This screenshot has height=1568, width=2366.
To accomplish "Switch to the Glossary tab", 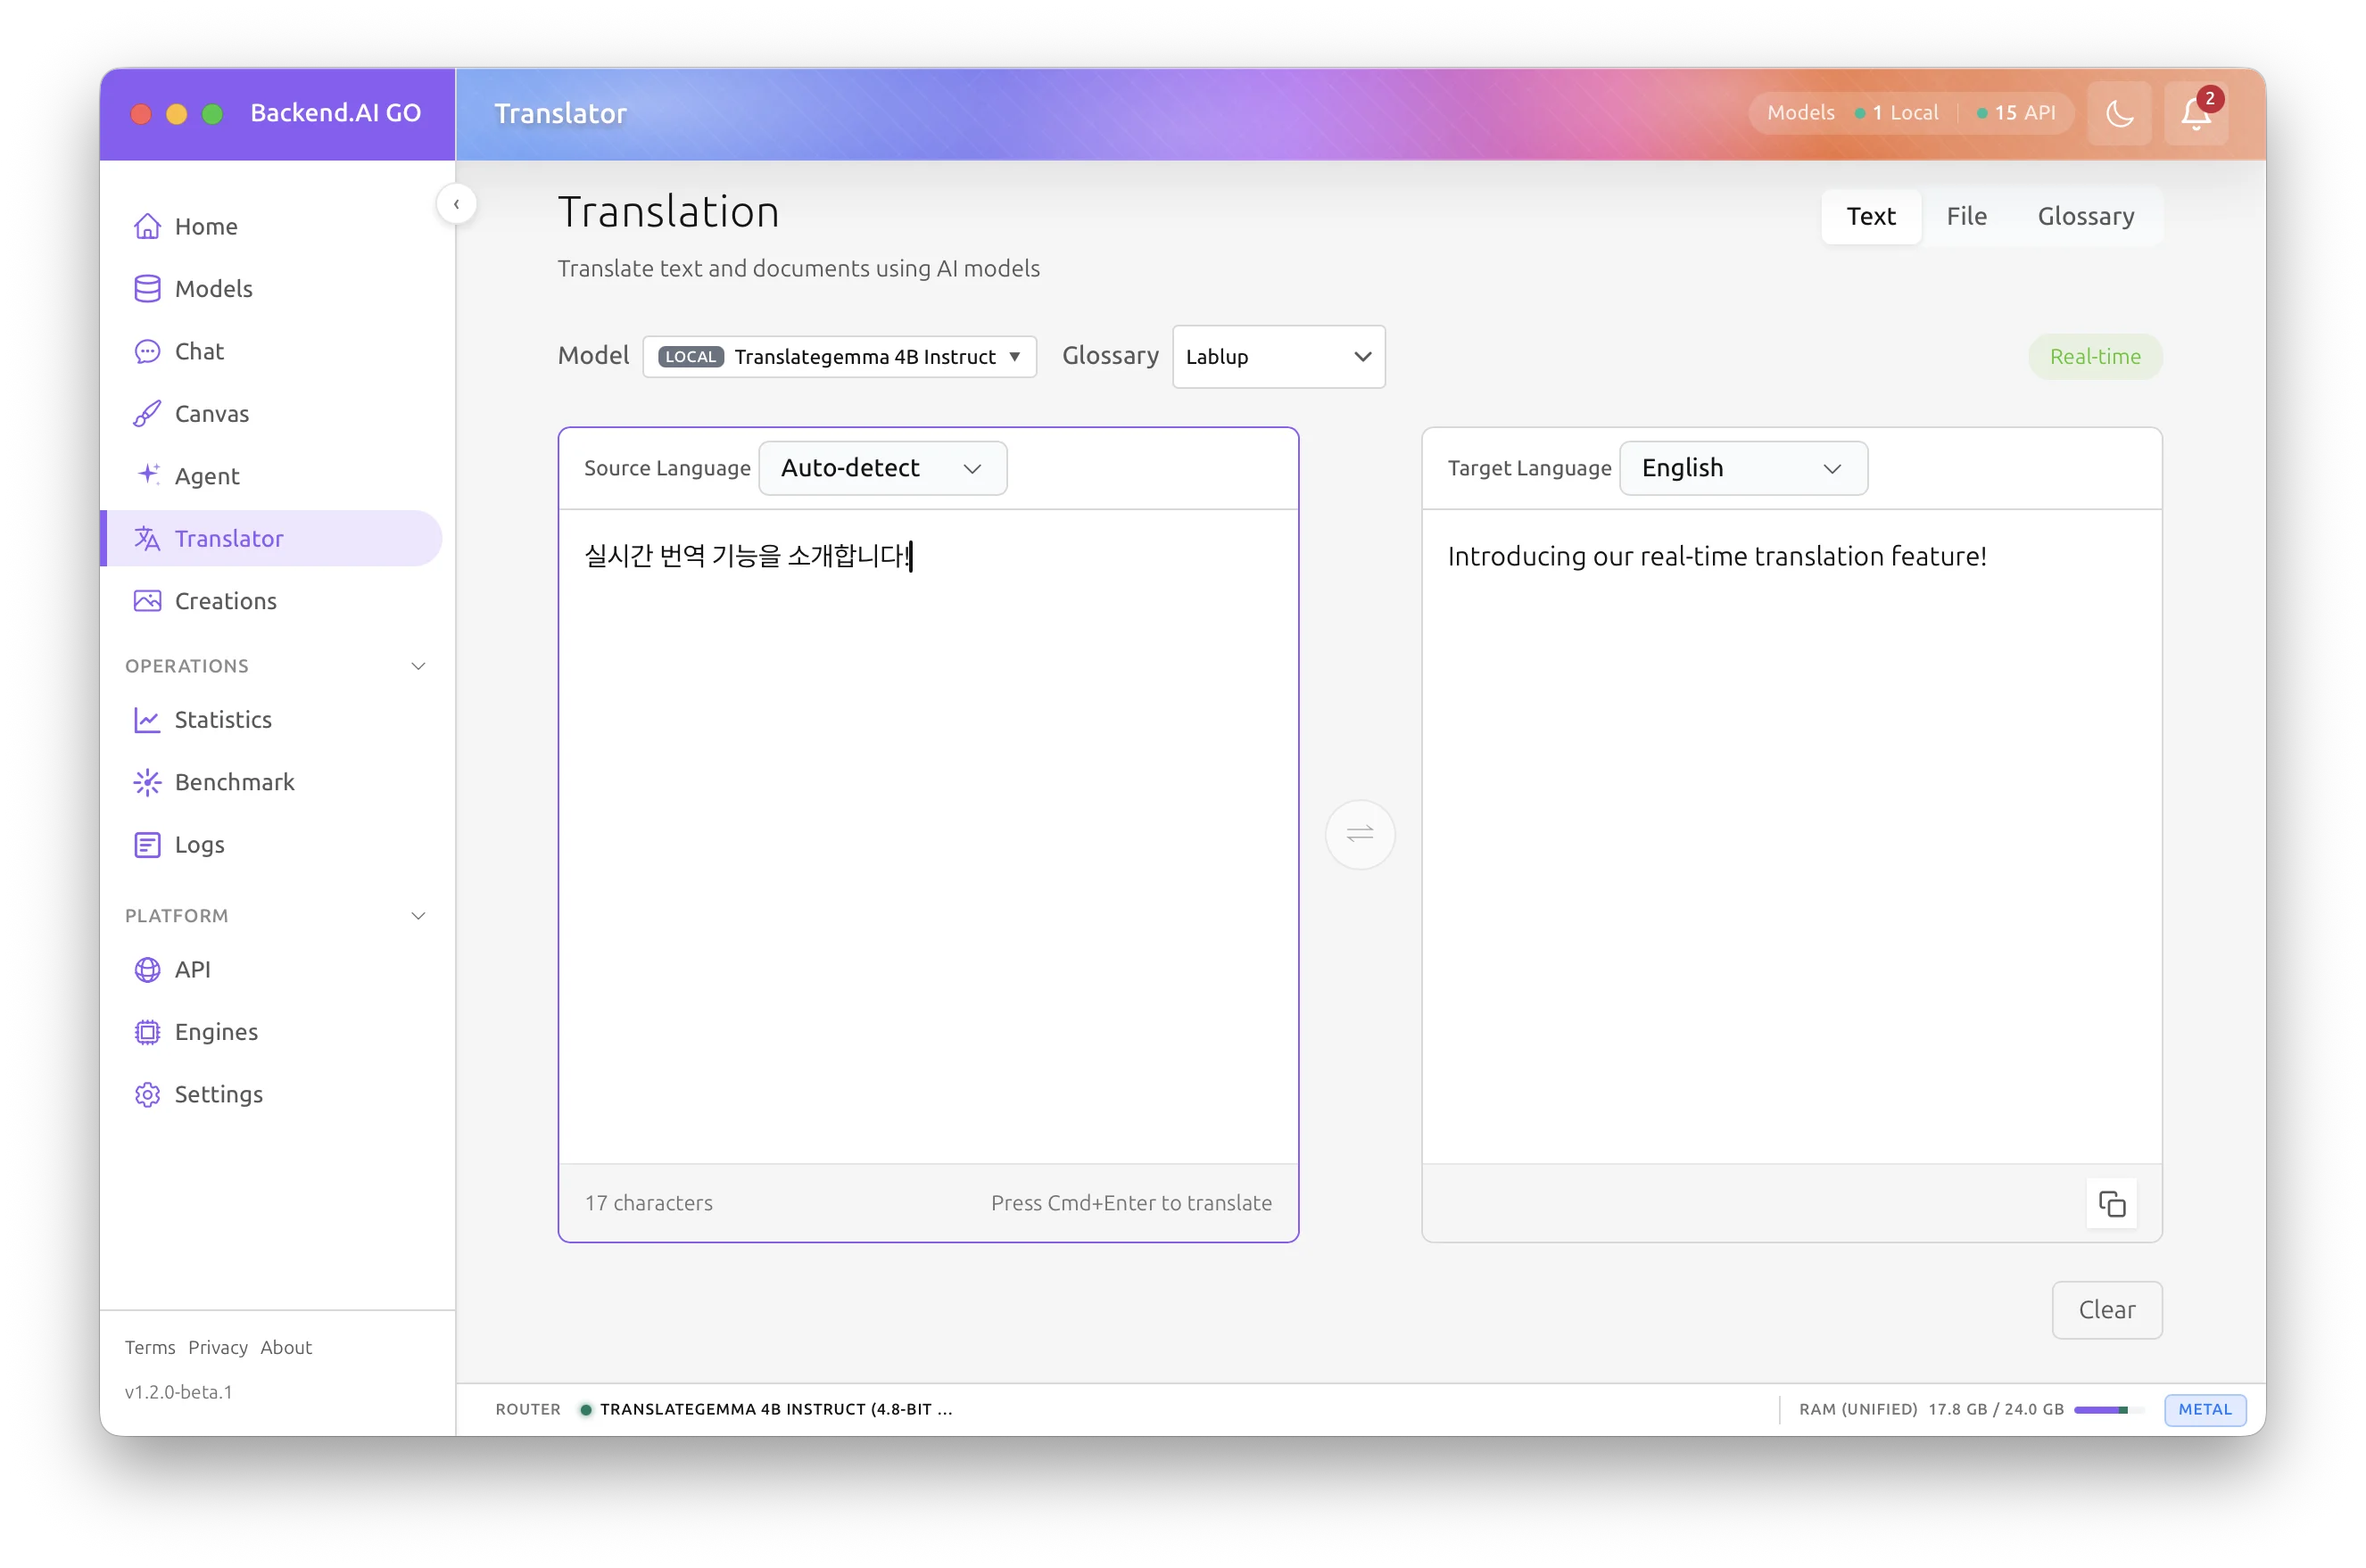I will [x=2086, y=215].
